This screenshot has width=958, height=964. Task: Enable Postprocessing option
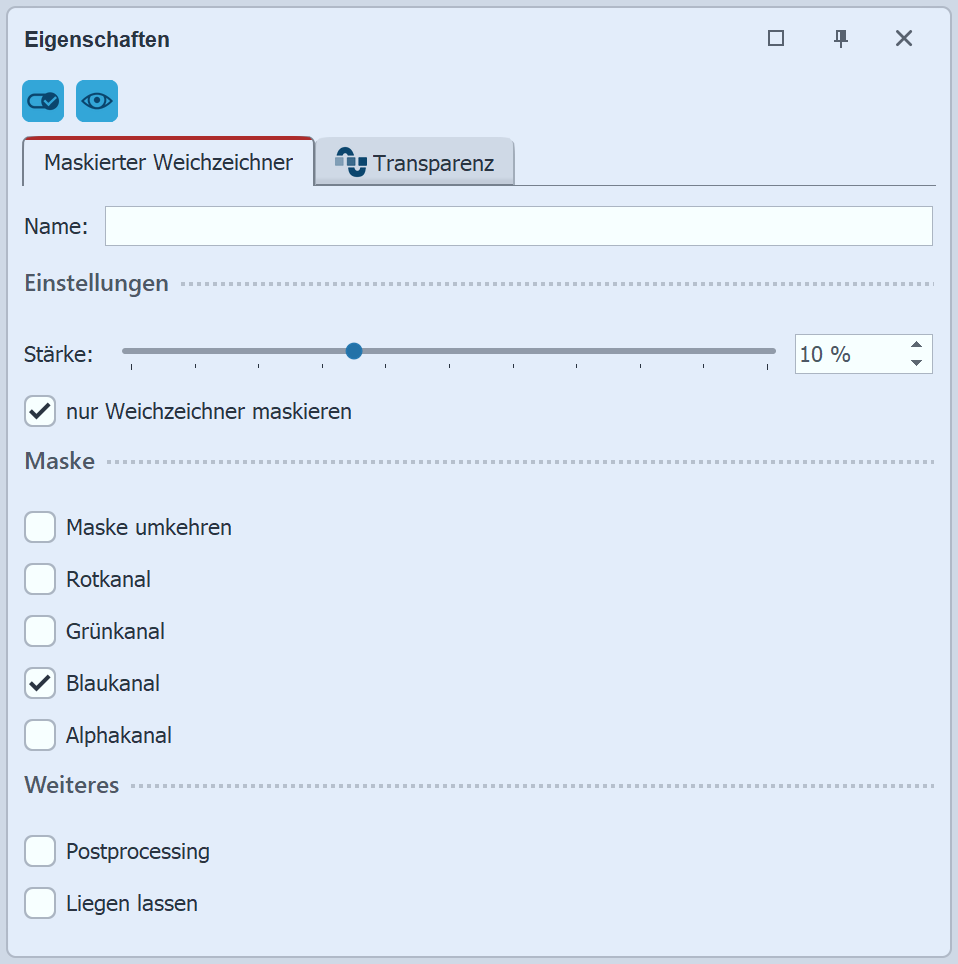40,852
